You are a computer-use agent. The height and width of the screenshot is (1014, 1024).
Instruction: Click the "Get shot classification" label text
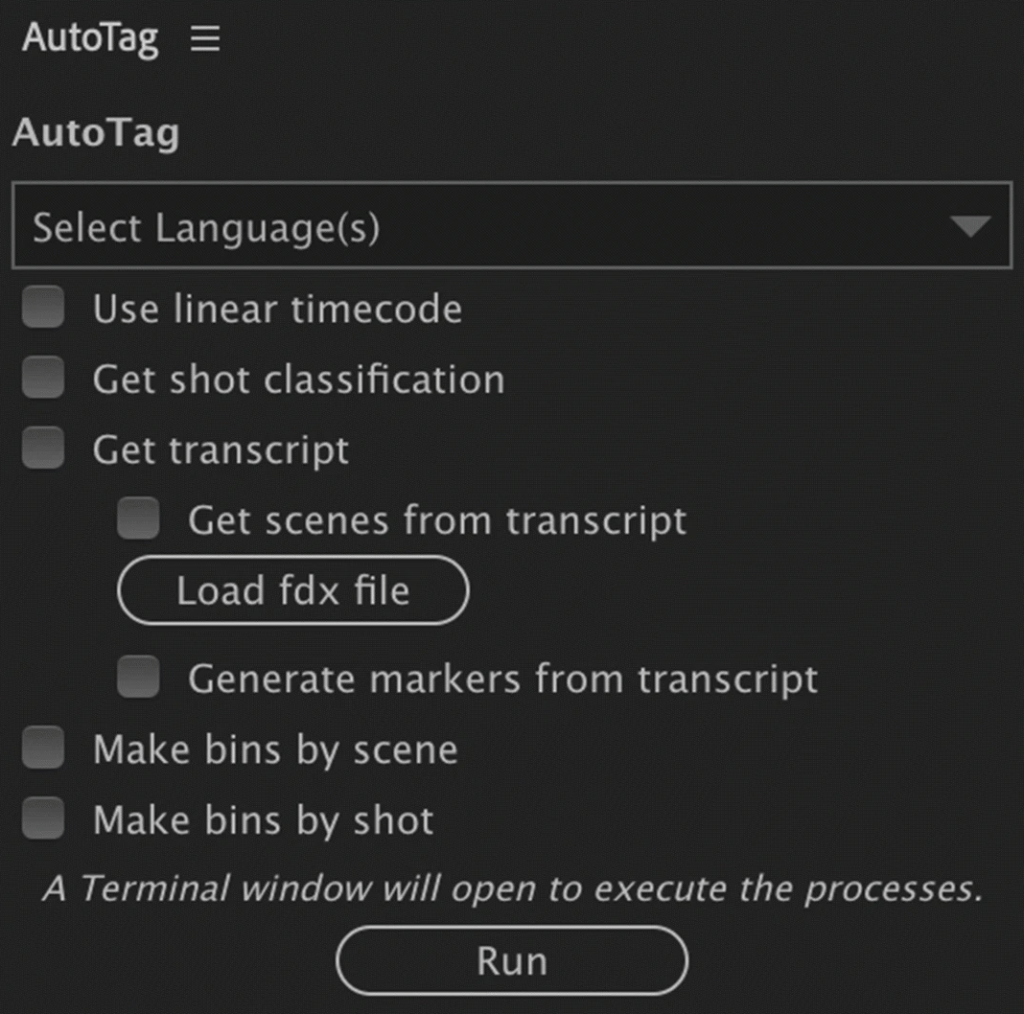[298, 380]
